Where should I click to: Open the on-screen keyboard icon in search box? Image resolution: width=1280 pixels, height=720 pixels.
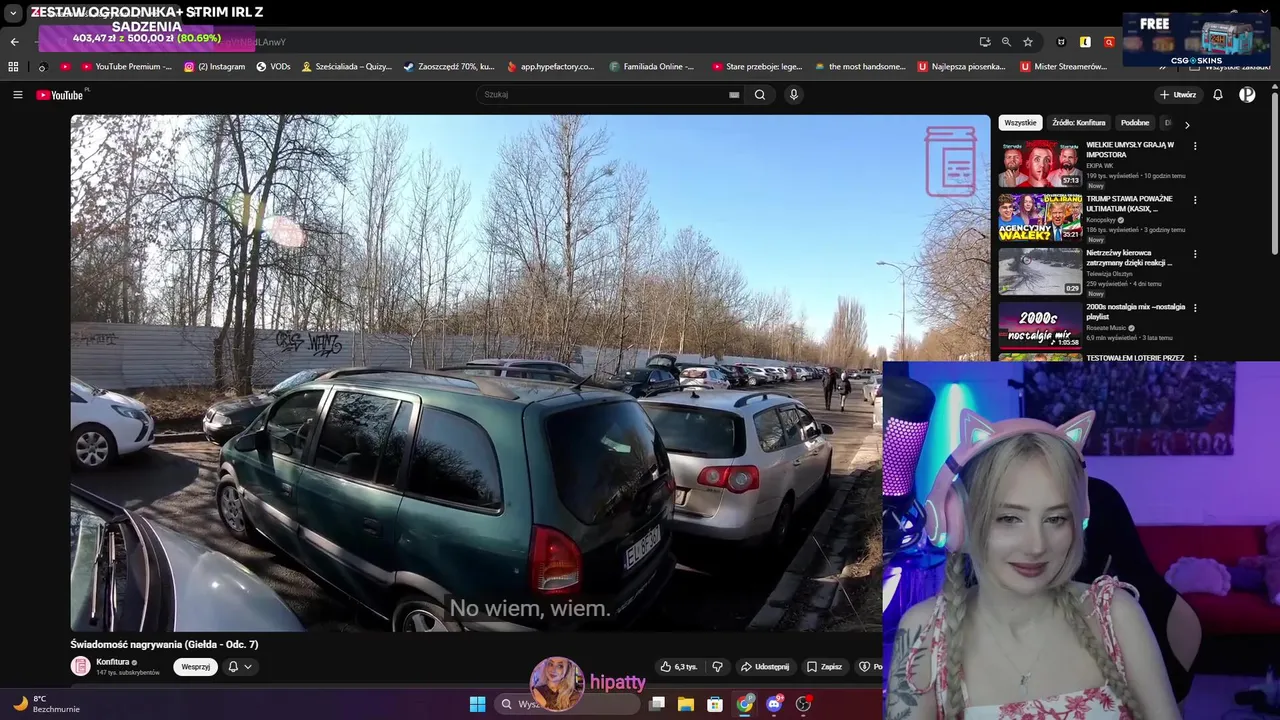[734, 95]
